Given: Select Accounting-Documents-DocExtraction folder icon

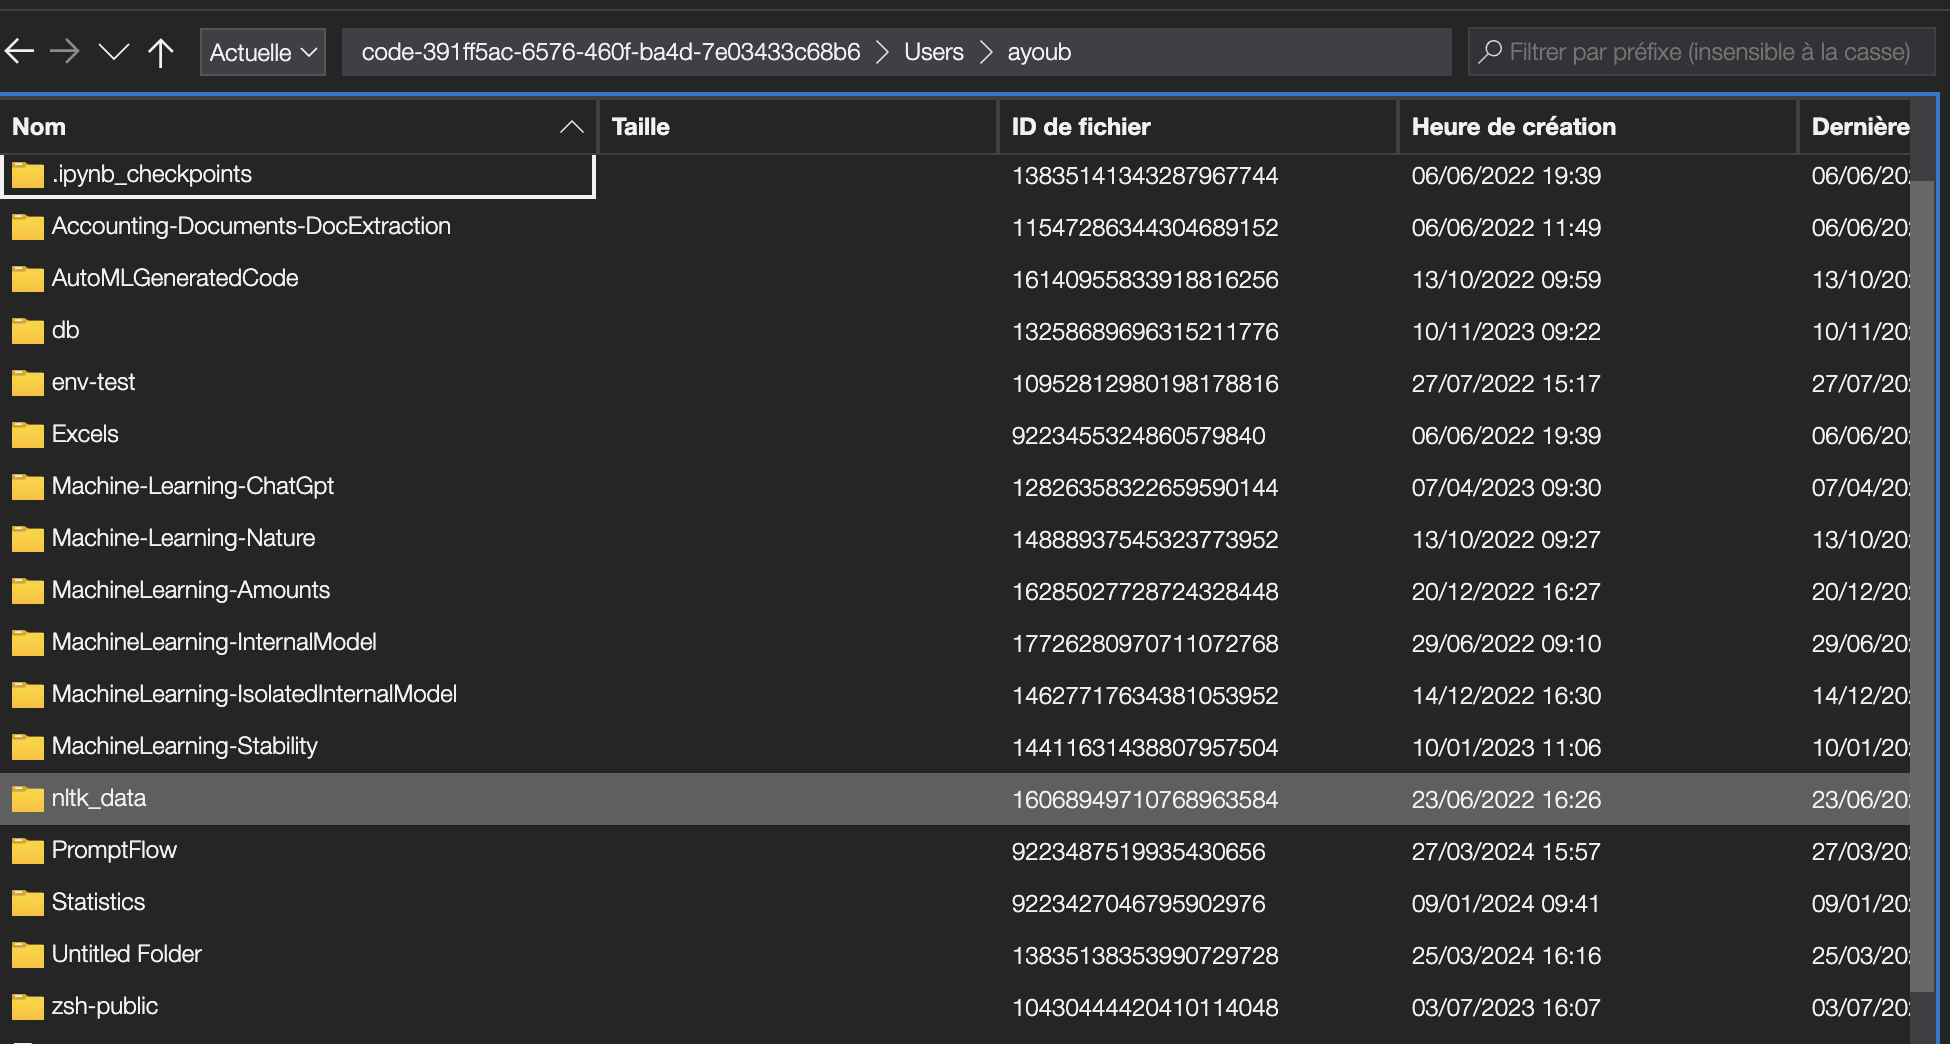Looking at the screenshot, I should point(27,227).
